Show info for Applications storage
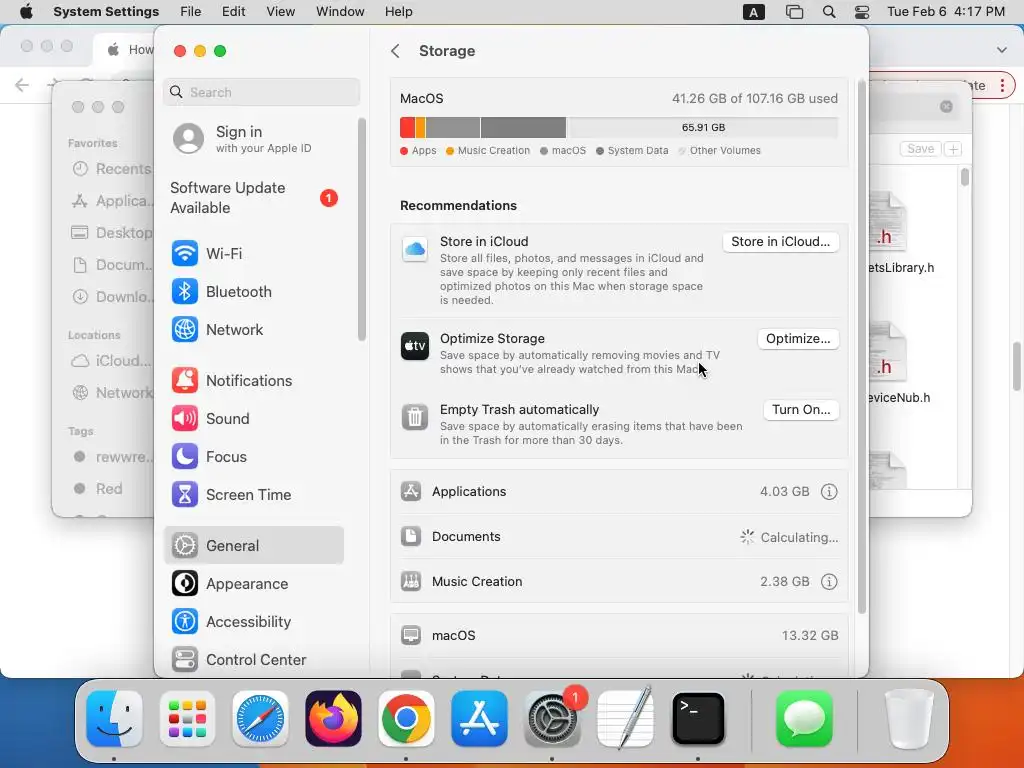The height and width of the screenshot is (768, 1024). coord(829,492)
